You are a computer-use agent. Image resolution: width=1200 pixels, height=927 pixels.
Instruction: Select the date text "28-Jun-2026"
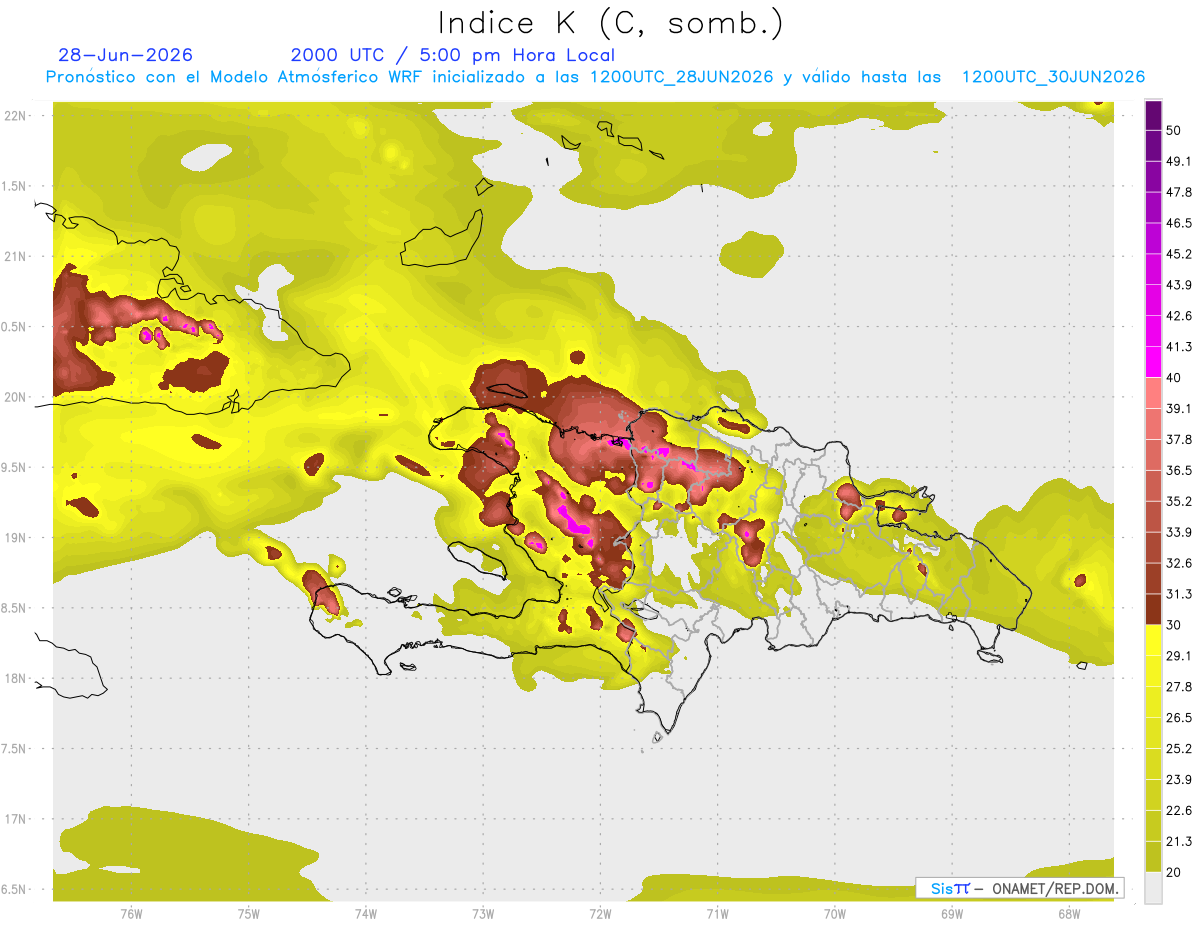pyautogui.click(x=126, y=55)
